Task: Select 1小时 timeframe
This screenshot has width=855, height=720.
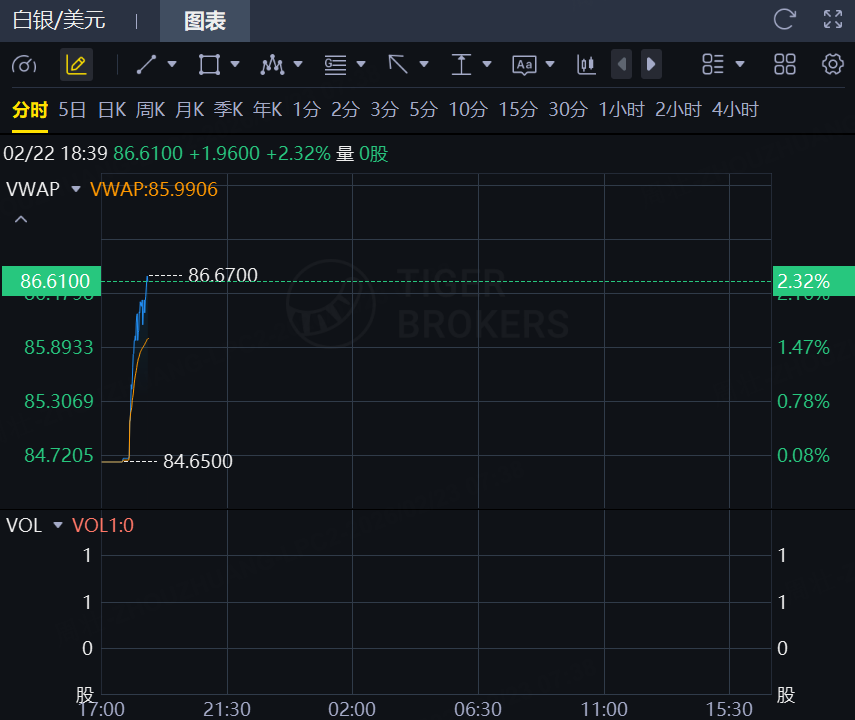Action: pos(622,110)
